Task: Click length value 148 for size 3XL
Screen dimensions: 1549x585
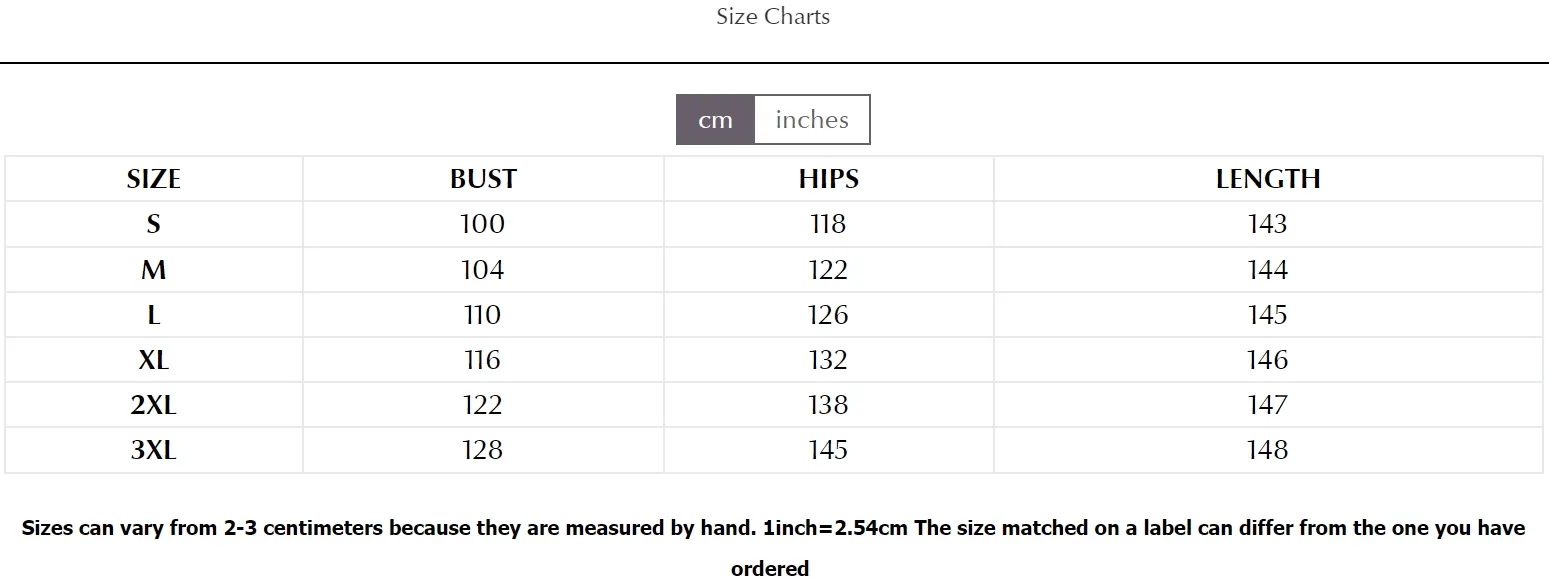Action: [x=1268, y=450]
